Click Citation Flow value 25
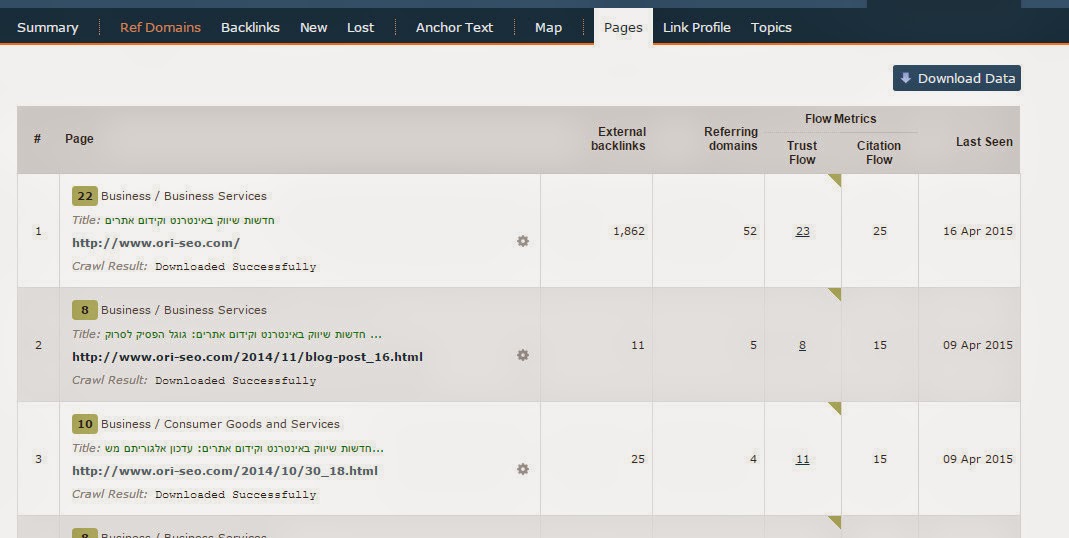 [879, 231]
